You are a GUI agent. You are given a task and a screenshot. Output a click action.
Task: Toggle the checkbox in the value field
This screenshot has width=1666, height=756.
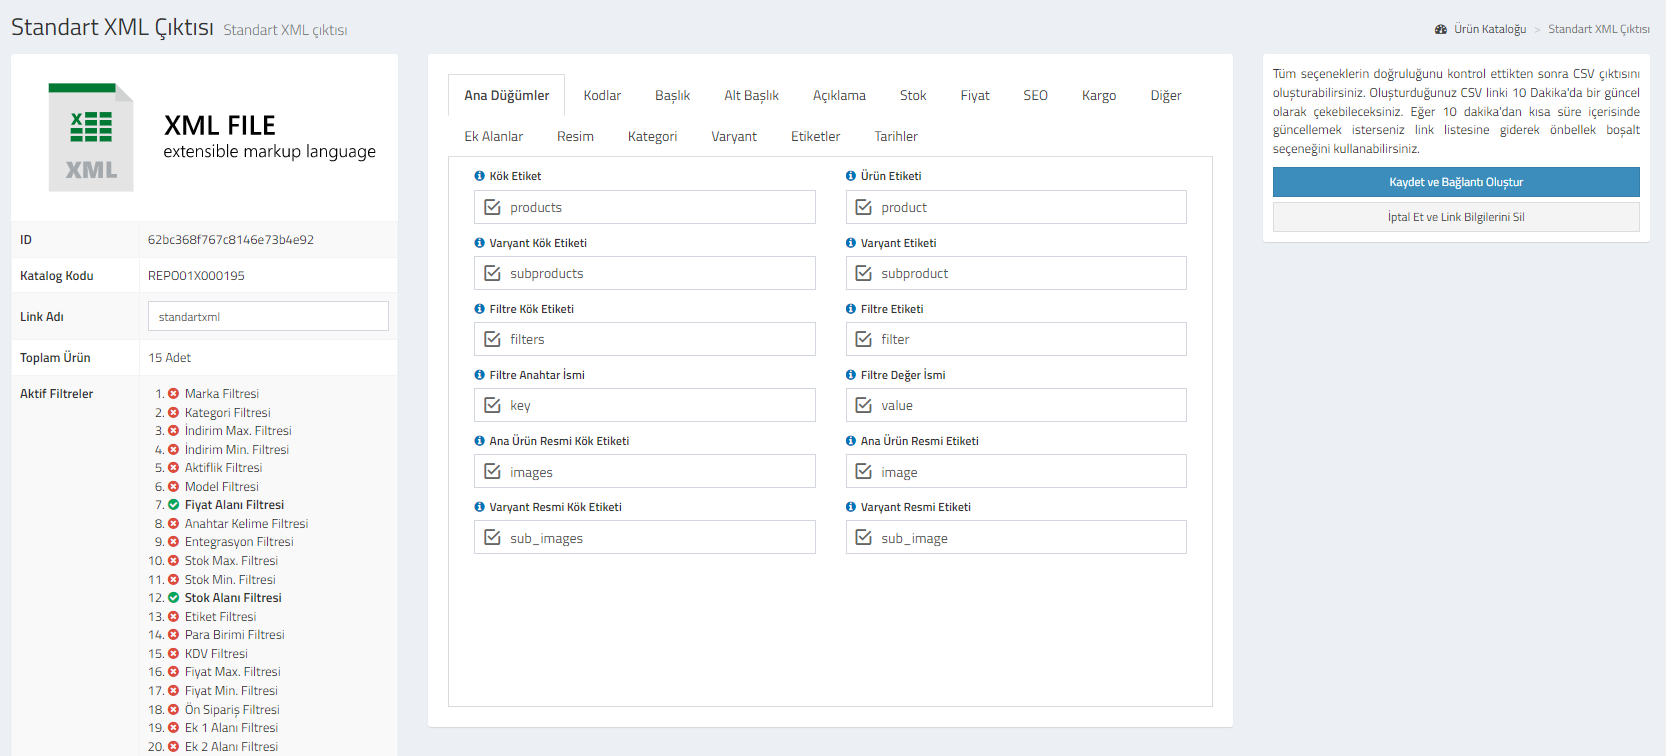point(863,405)
